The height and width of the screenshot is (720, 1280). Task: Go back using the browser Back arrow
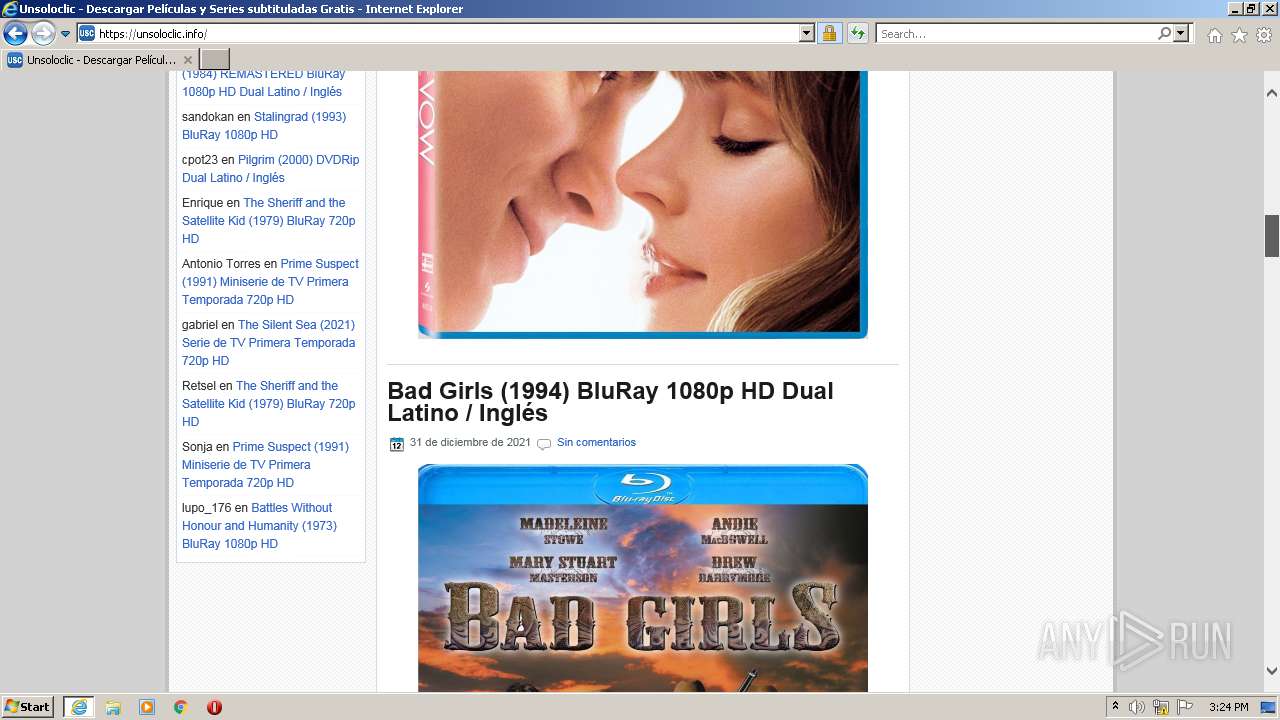[15, 34]
